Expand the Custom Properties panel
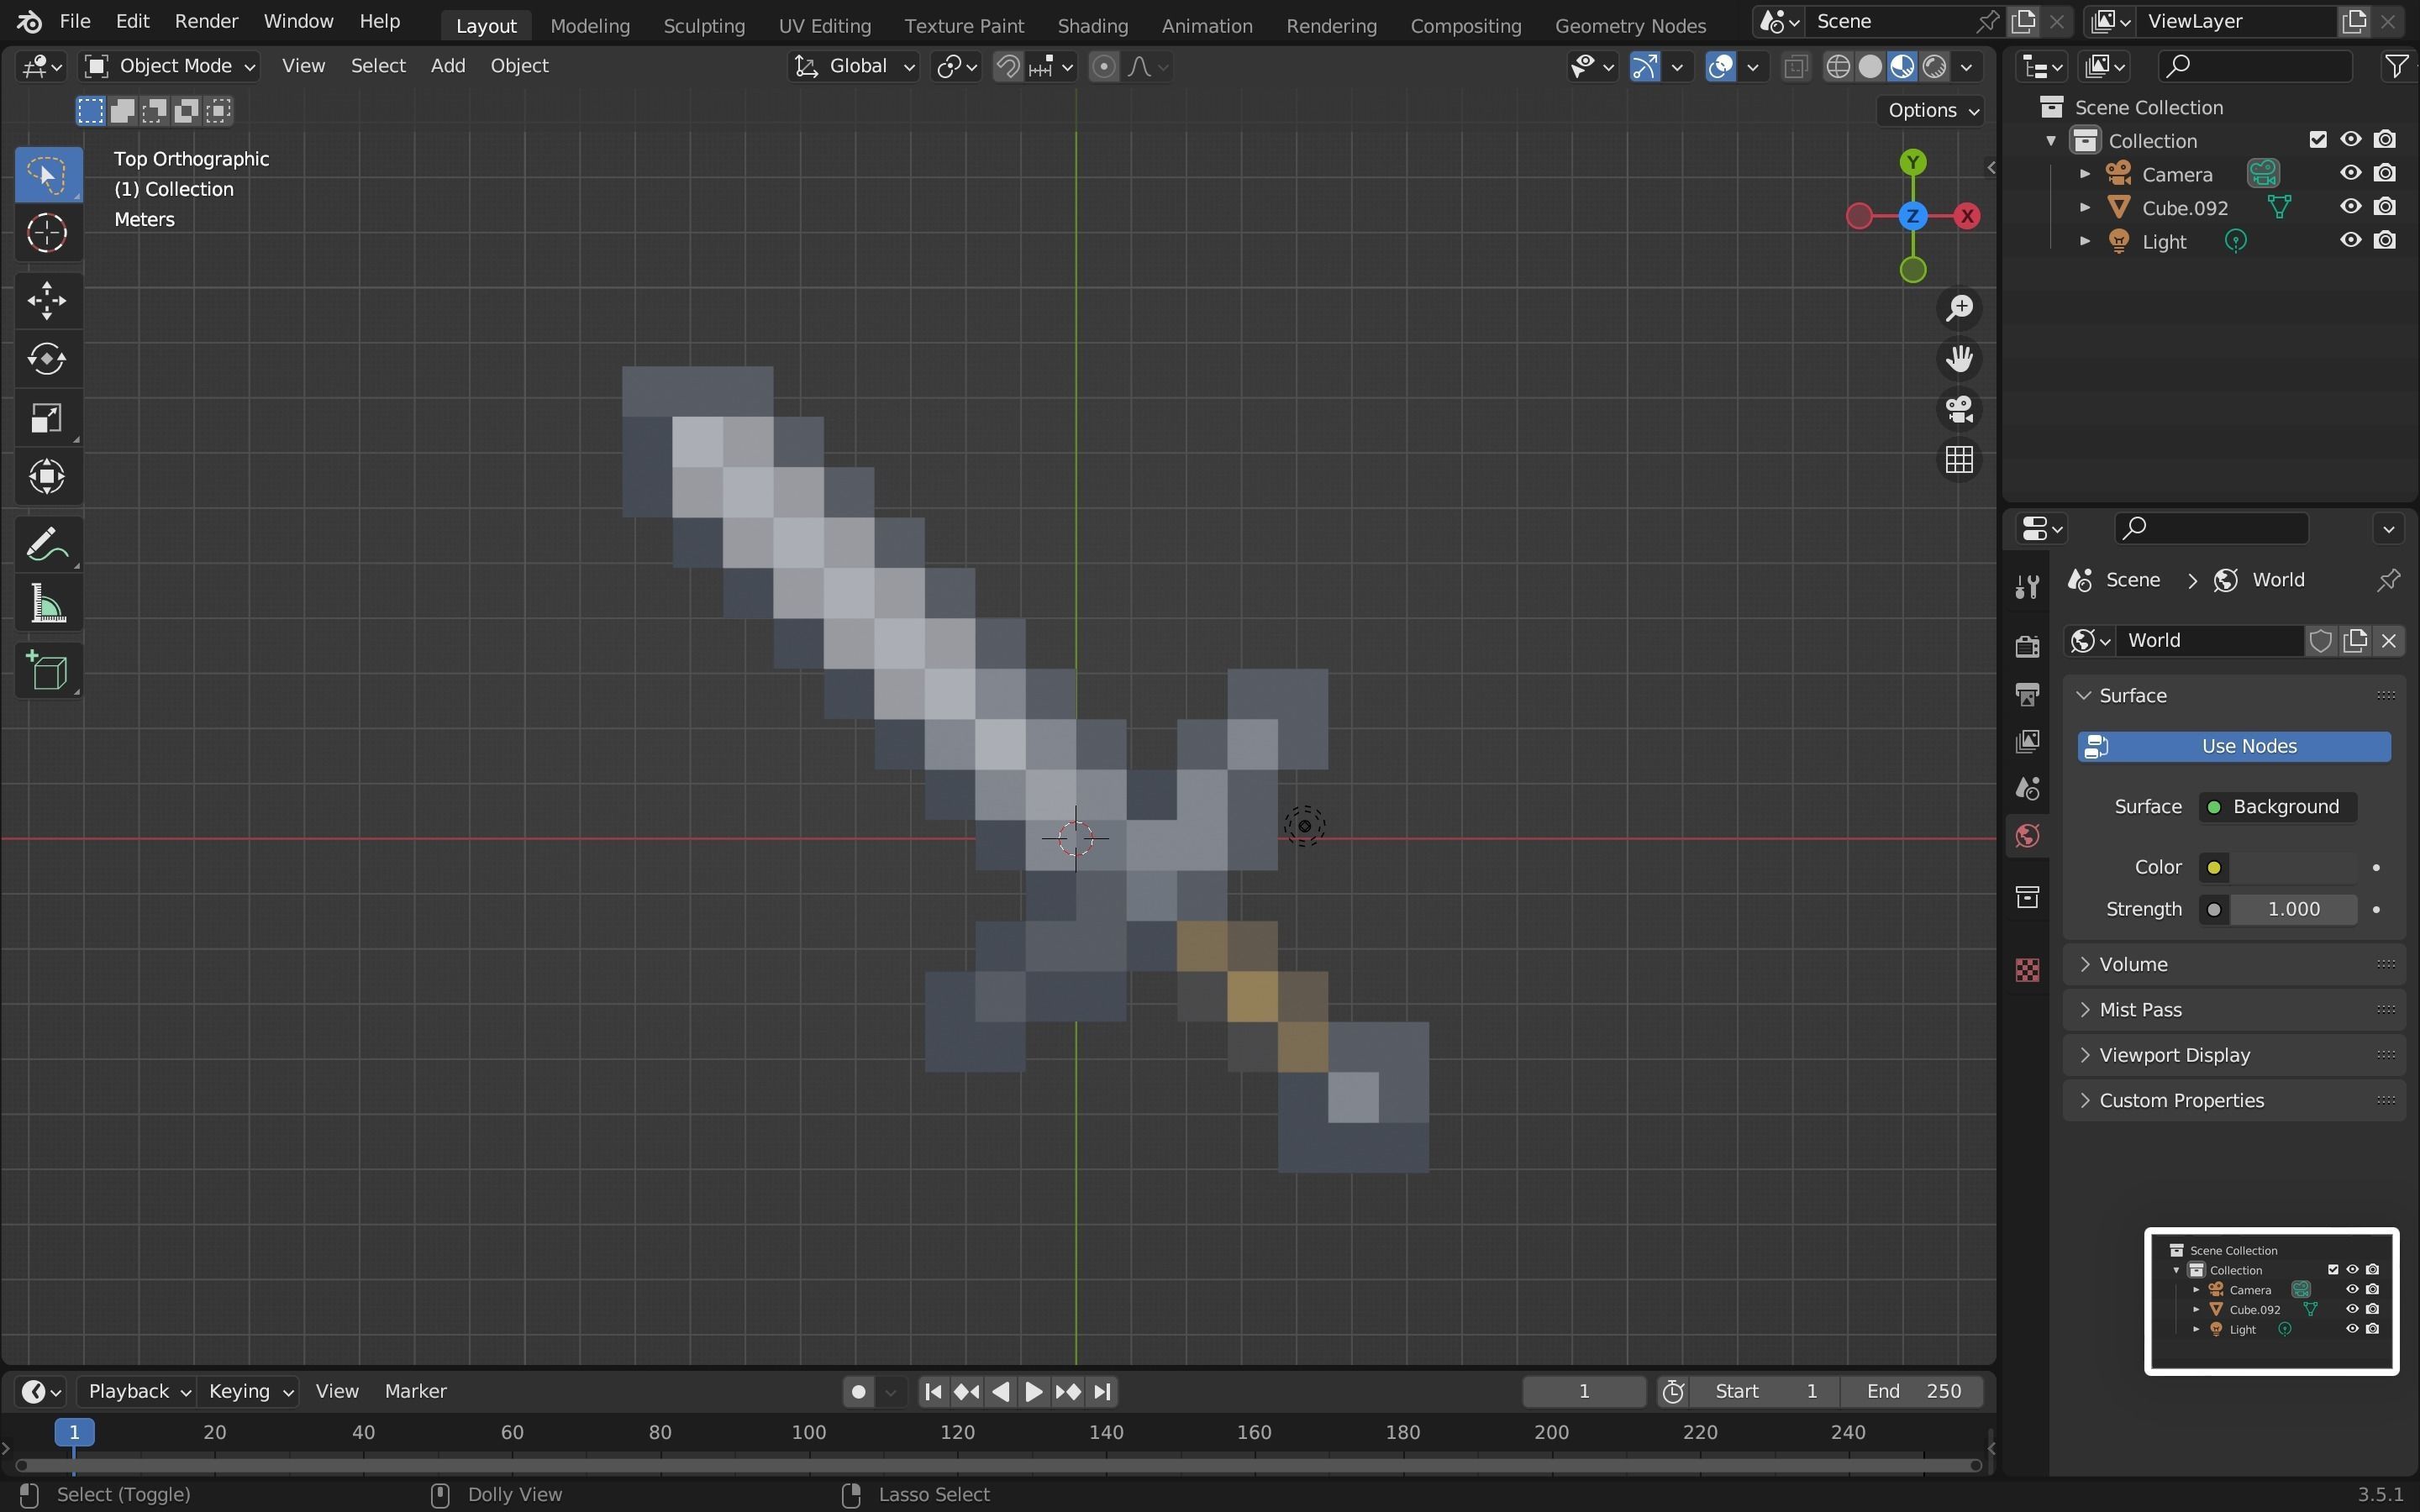The image size is (2420, 1512). 2234,1100
